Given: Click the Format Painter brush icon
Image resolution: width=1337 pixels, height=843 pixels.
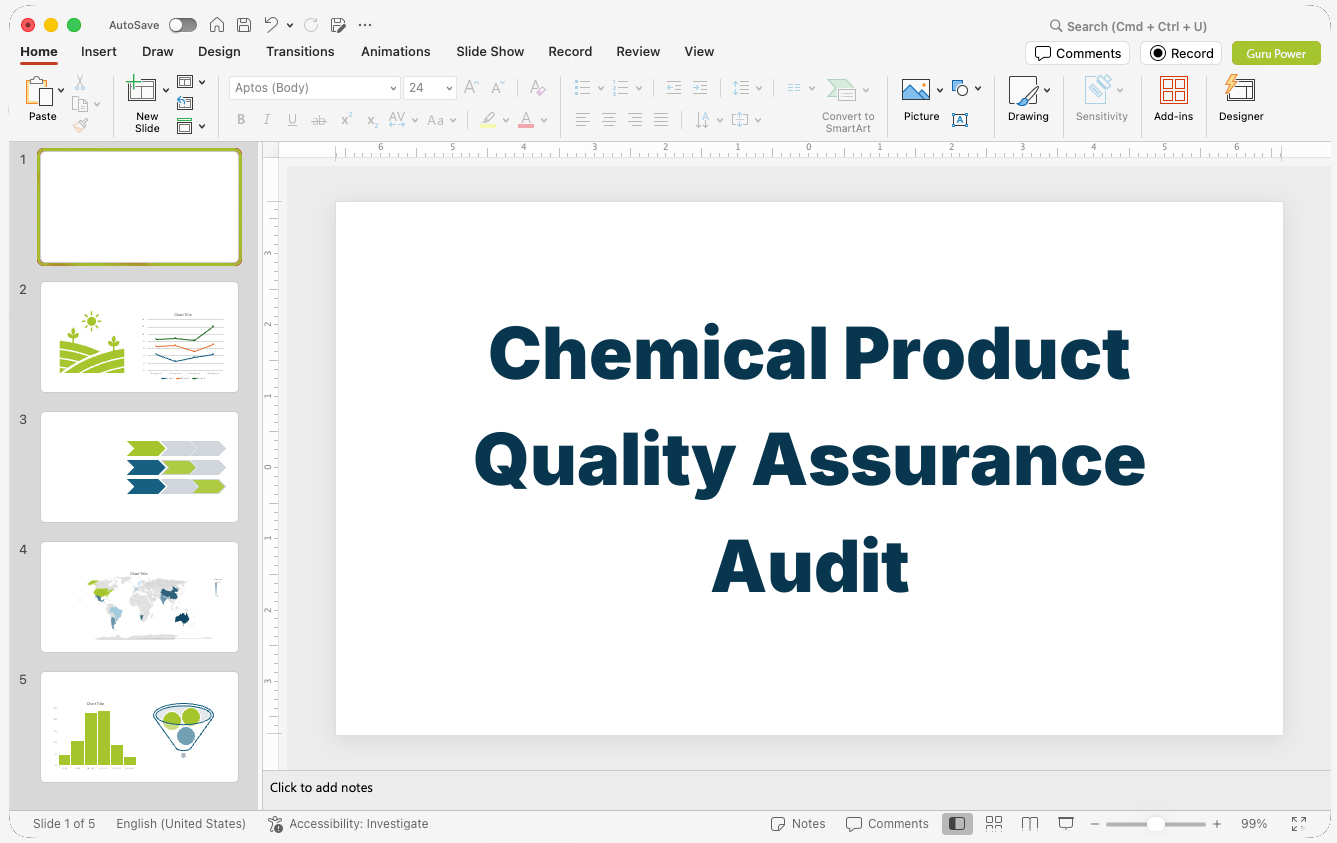Looking at the screenshot, I should (x=80, y=125).
